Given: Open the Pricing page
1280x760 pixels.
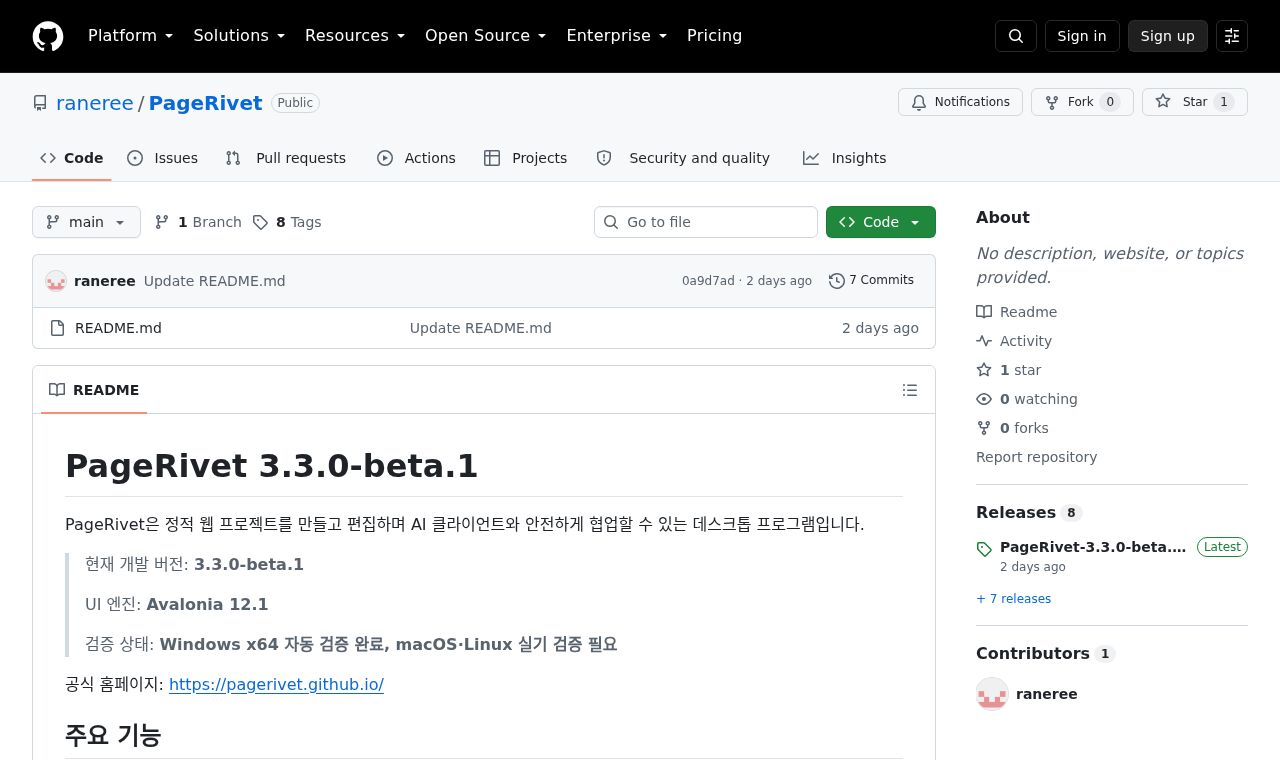Looking at the screenshot, I should (714, 36).
